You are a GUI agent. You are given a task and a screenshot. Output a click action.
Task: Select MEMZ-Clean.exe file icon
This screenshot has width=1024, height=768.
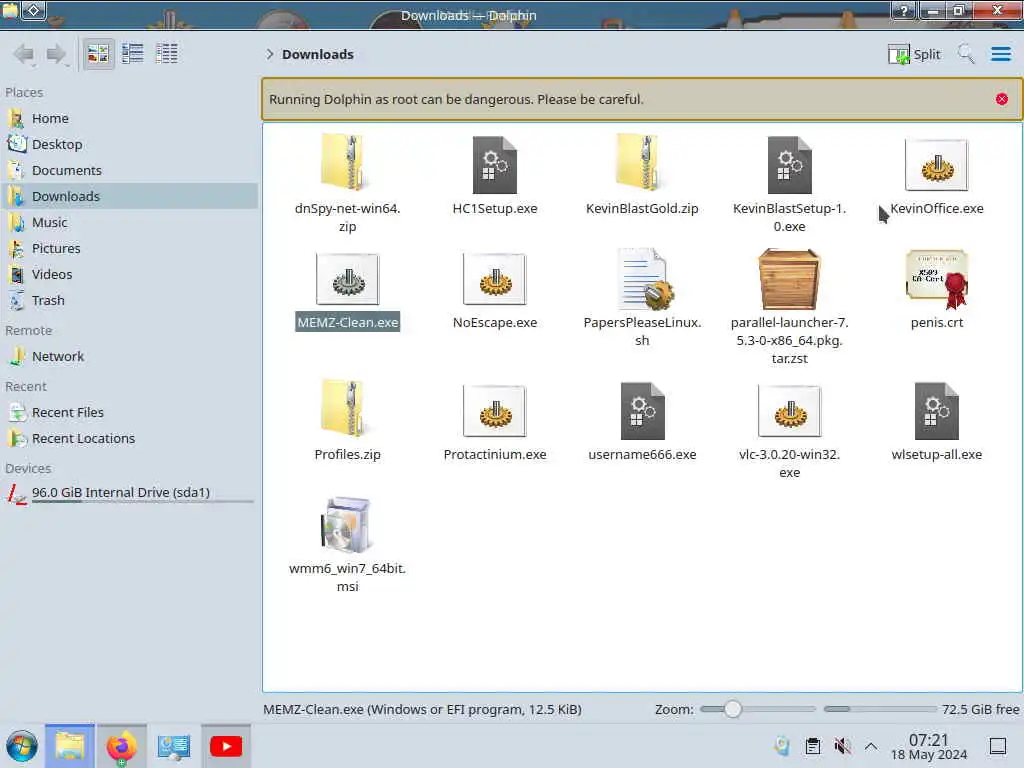pyautogui.click(x=347, y=279)
